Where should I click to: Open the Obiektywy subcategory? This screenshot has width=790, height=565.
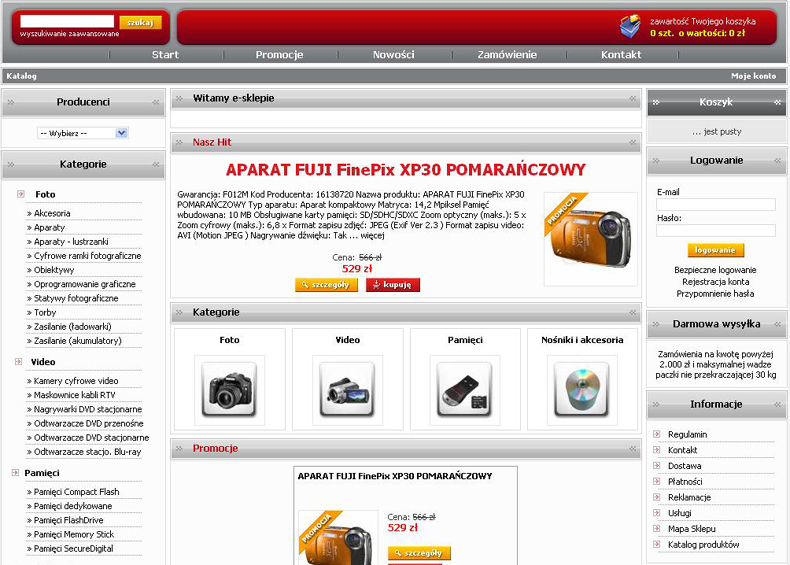coord(54,270)
